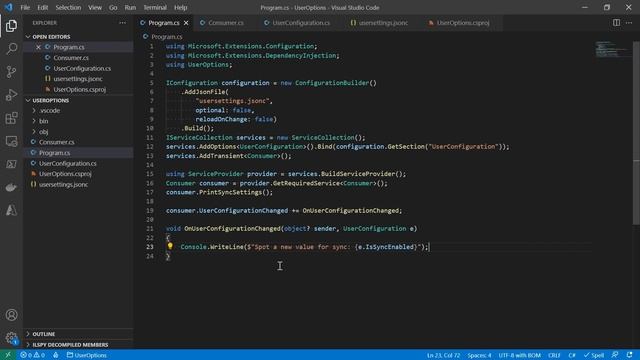
Task: Change indentation via Spaces: 4
Action: tap(479, 355)
